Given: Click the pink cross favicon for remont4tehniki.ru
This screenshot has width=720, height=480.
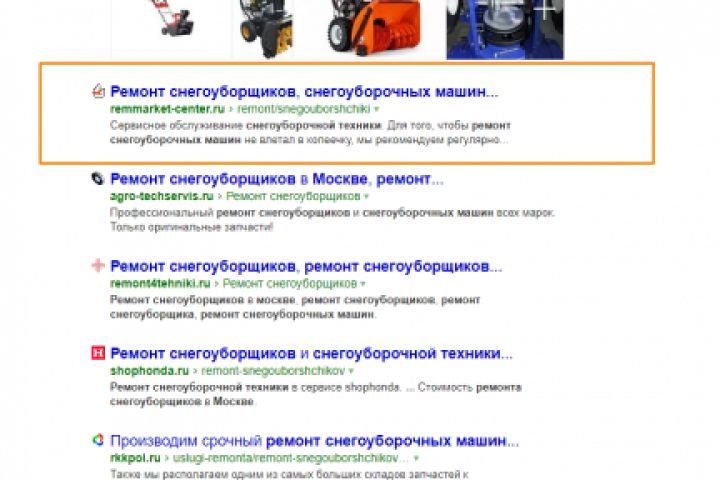Looking at the screenshot, I should (98, 265).
